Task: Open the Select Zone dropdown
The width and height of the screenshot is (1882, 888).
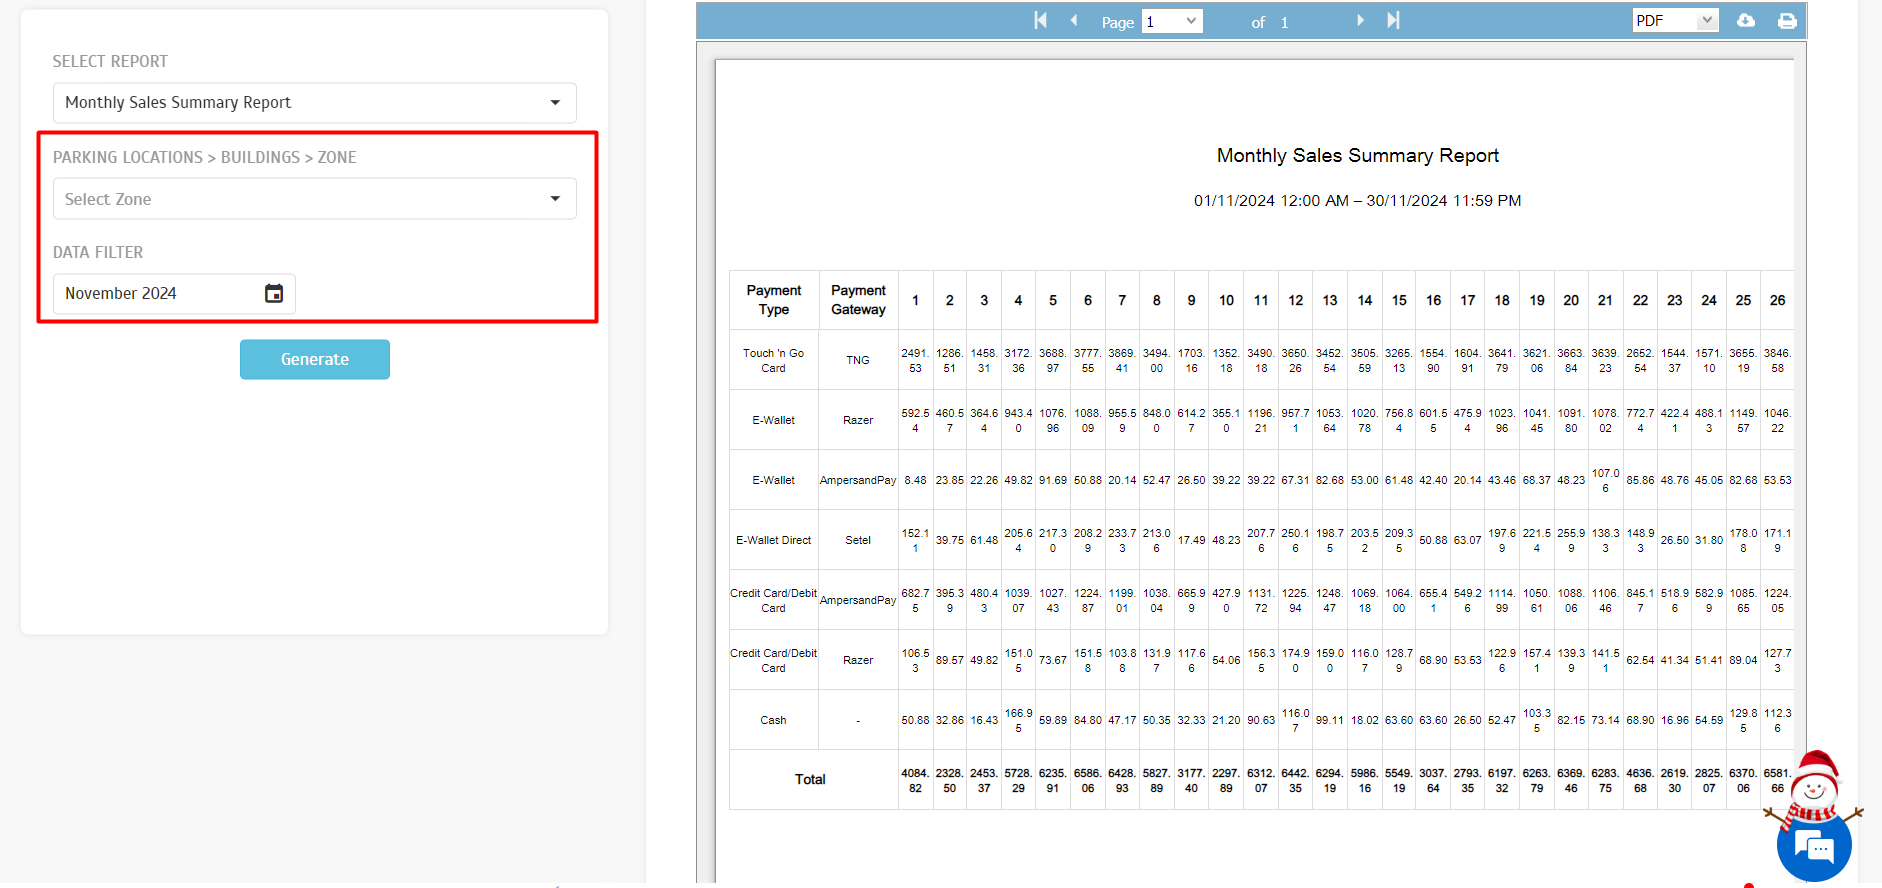Action: (x=314, y=199)
